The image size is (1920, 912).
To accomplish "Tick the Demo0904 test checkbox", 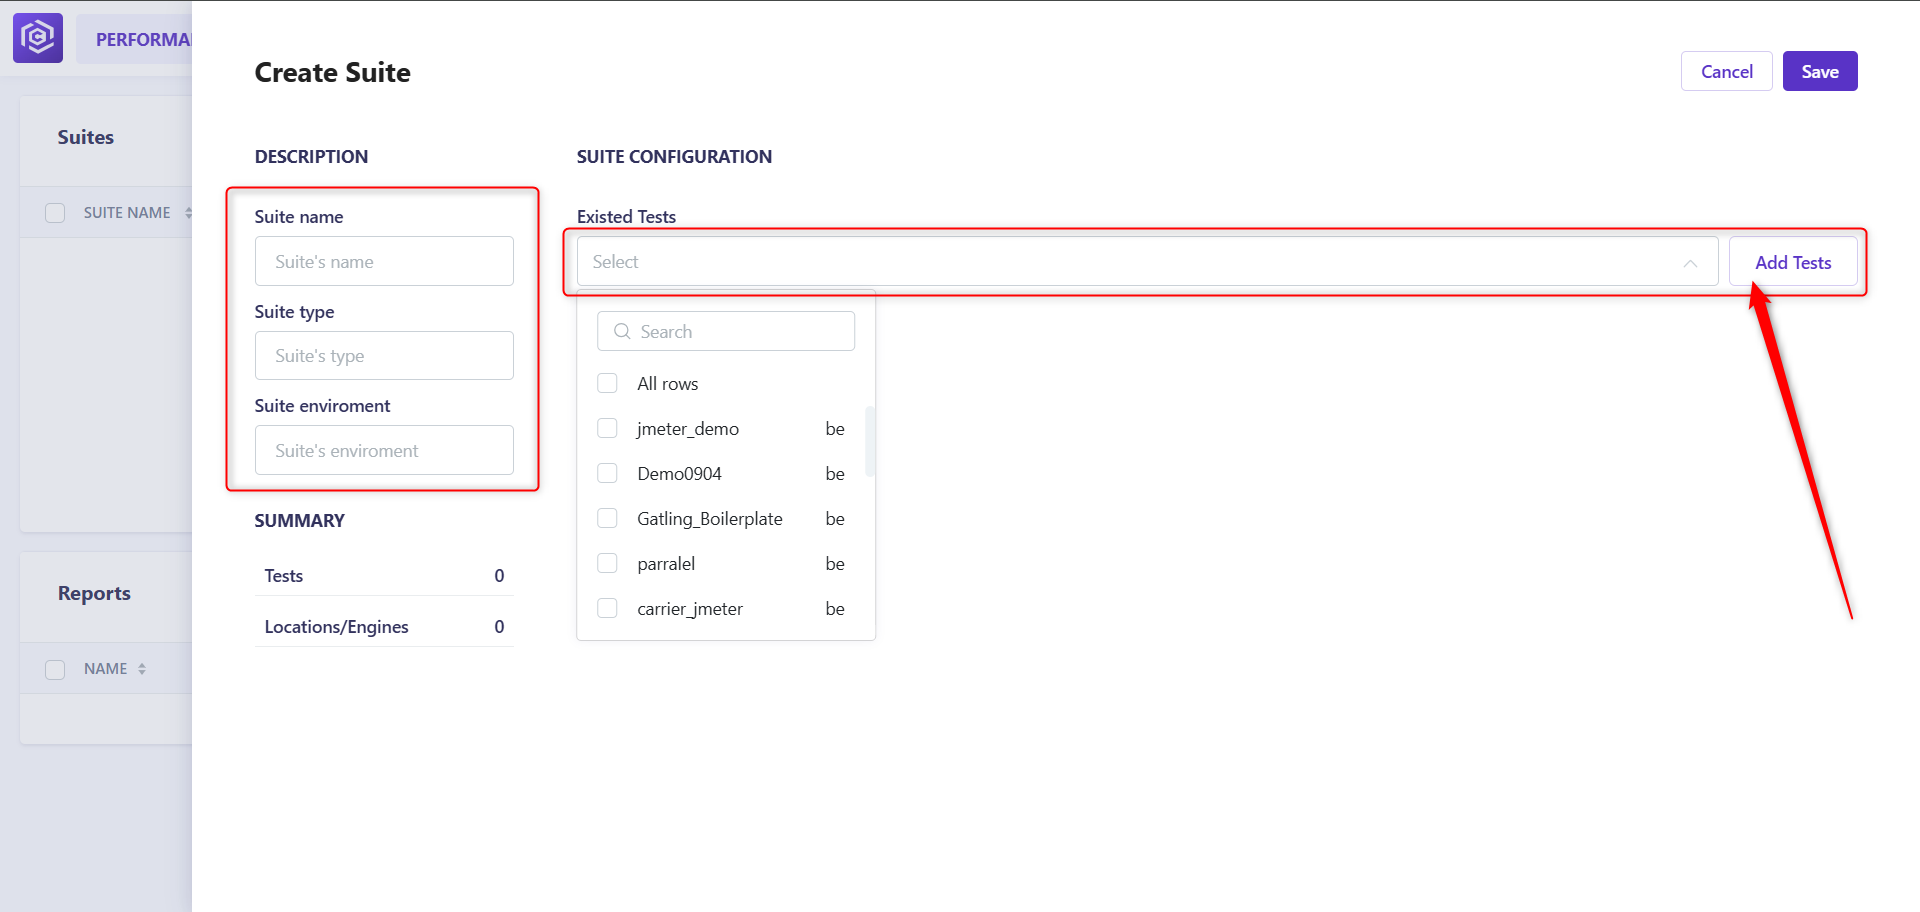I will [x=607, y=473].
